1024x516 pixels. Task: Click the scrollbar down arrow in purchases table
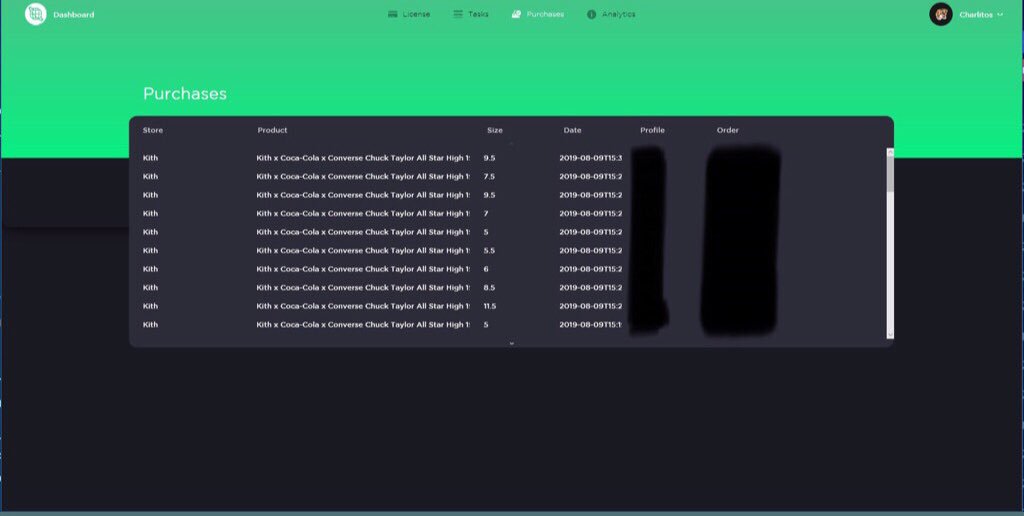(889, 334)
